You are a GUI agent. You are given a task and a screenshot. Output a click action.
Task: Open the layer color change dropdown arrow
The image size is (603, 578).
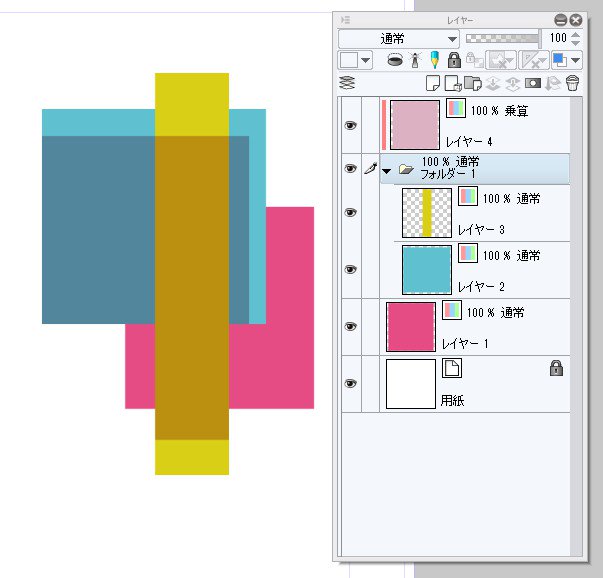click(575, 60)
